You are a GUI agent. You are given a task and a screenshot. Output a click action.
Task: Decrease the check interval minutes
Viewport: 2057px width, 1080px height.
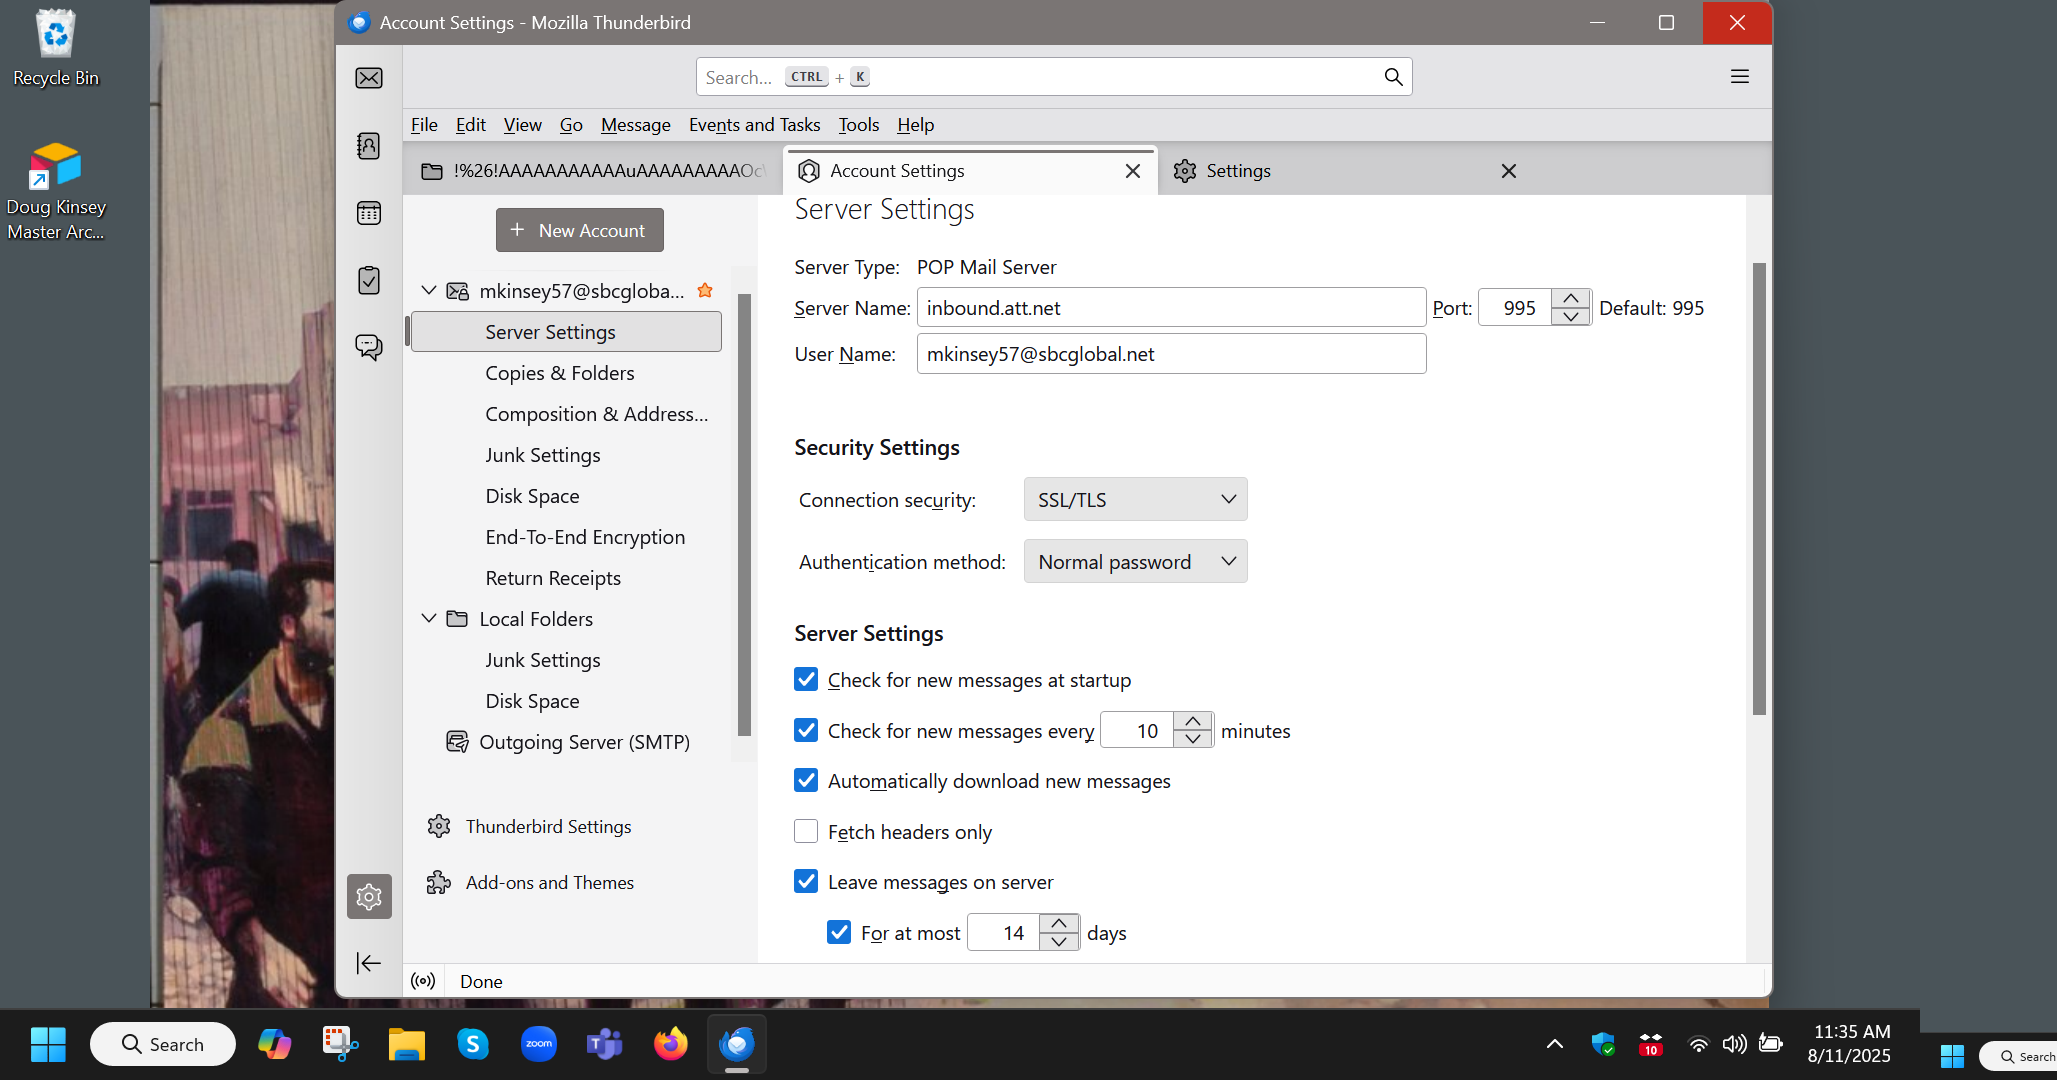1193,739
